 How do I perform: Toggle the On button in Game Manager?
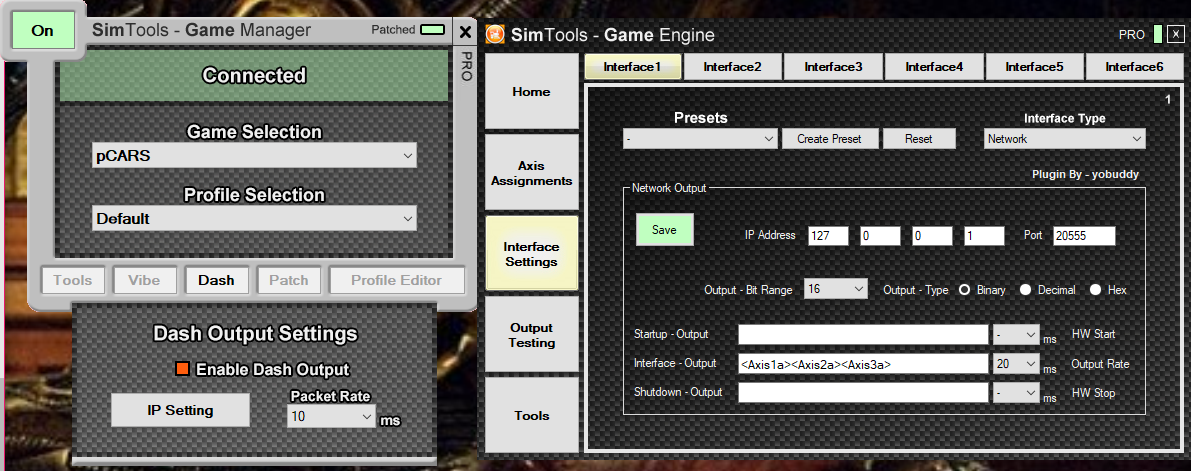pos(43,30)
